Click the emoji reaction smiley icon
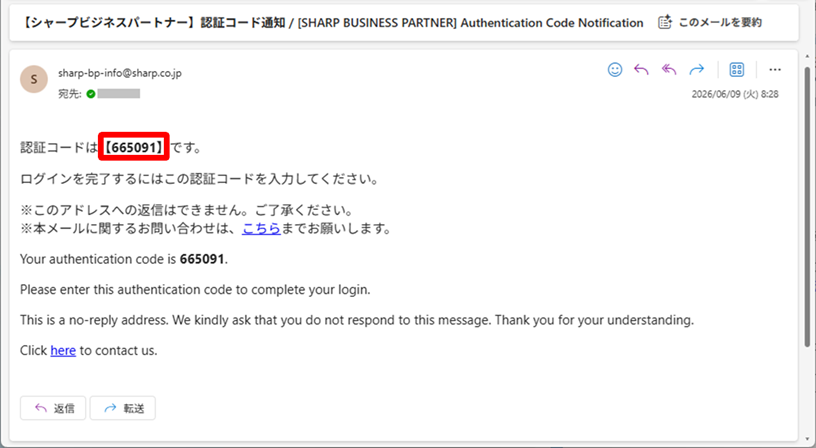 615,70
